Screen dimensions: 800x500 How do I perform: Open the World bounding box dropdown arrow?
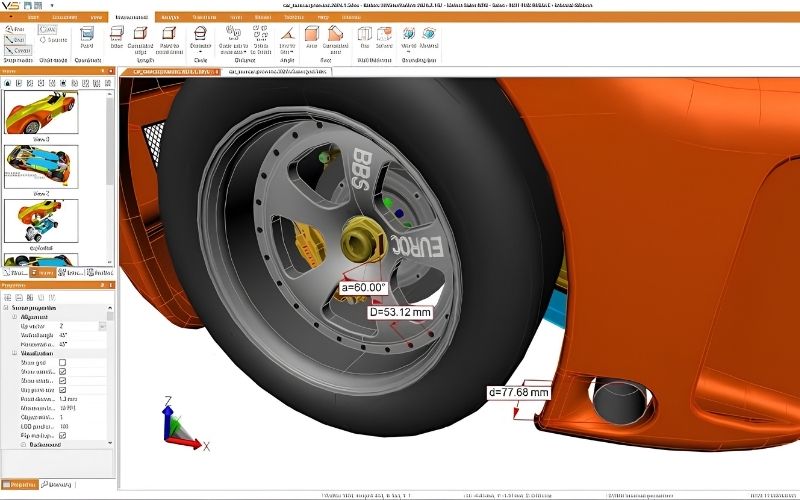(409, 52)
